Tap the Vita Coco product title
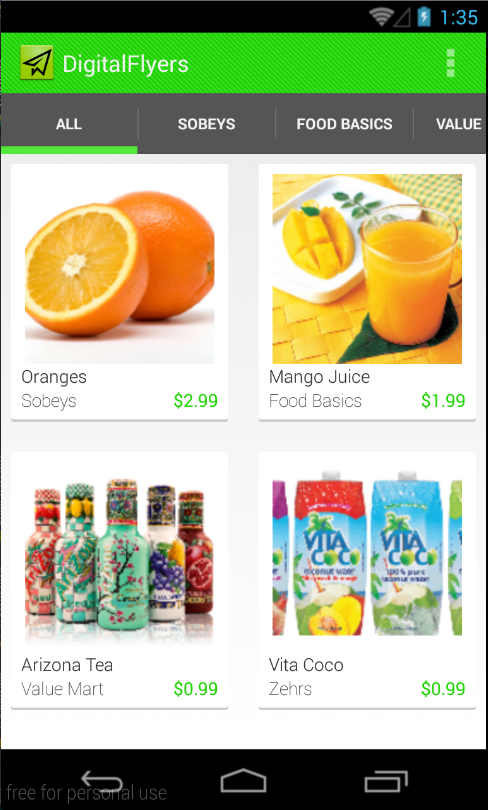This screenshot has width=488, height=810. pos(306,664)
